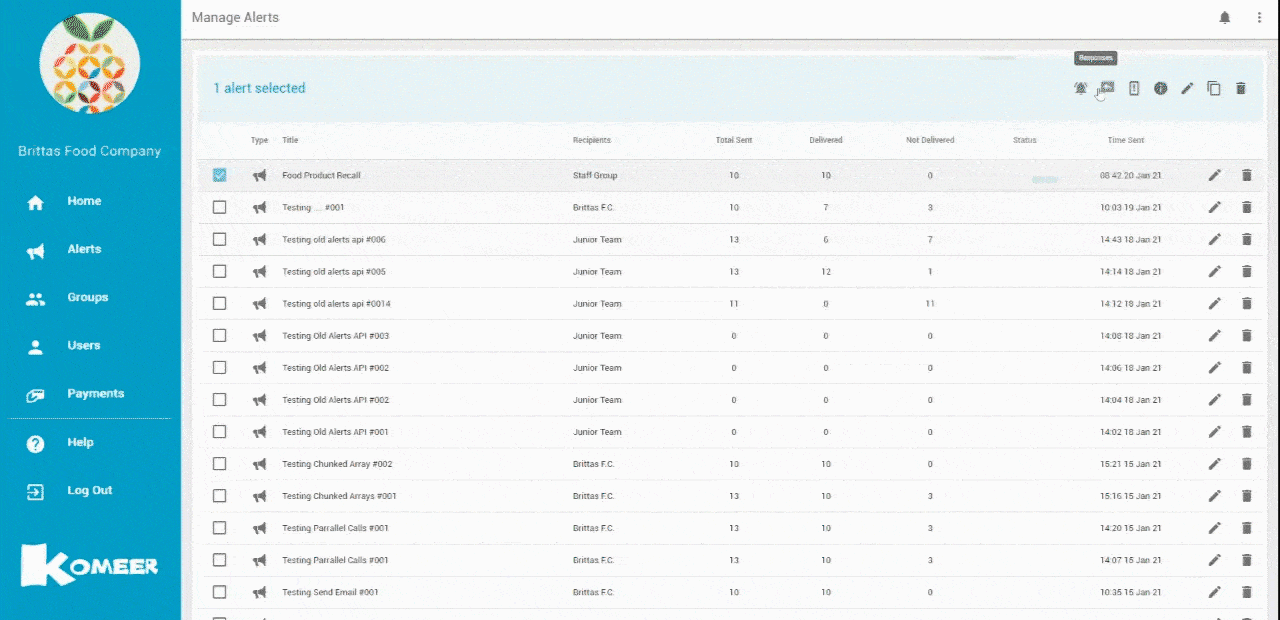Click the Status column header
This screenshot has height=620, width=1280.
pos(1025,140)
